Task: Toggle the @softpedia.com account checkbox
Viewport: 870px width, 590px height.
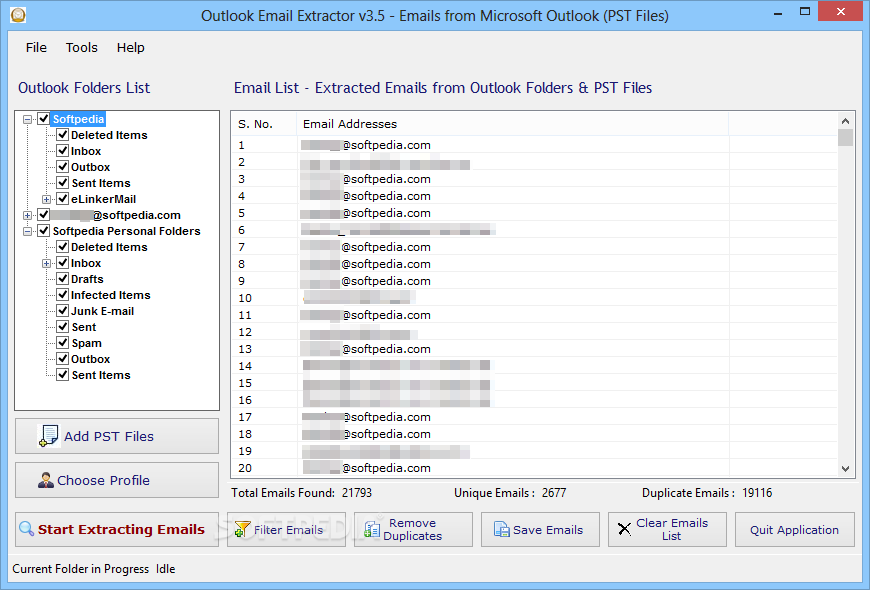Action: 44,214
